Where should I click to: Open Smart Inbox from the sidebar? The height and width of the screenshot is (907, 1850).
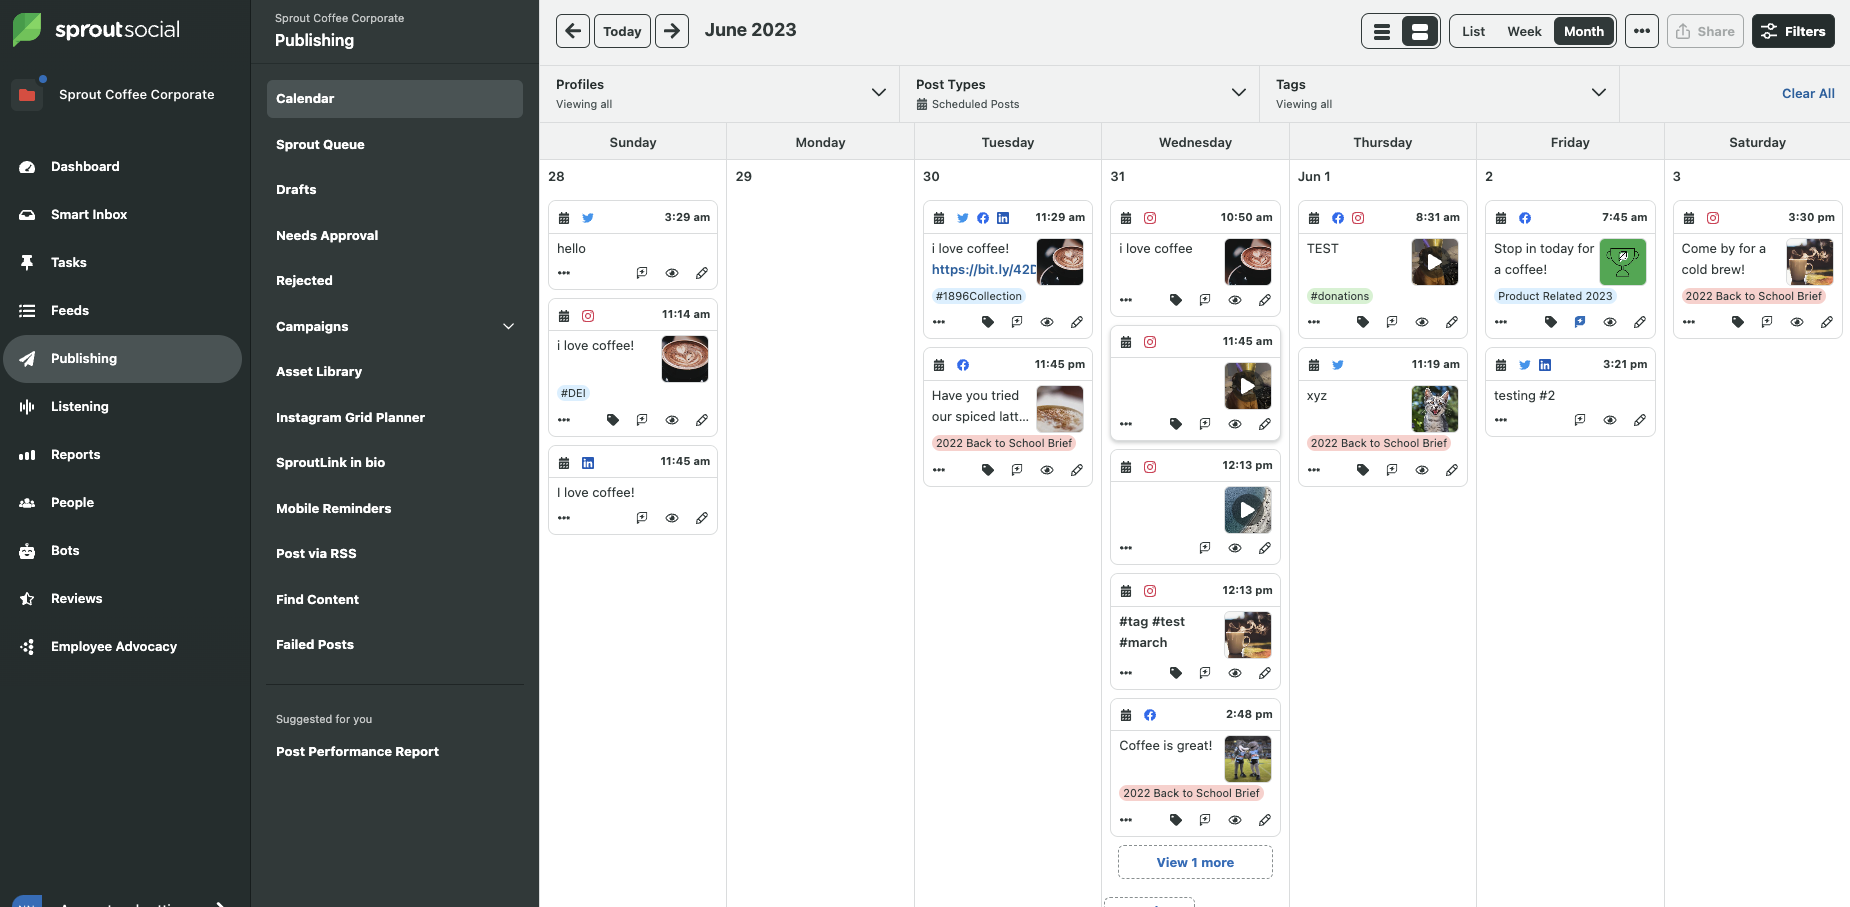pyautogui.click(x=89, y=214)
